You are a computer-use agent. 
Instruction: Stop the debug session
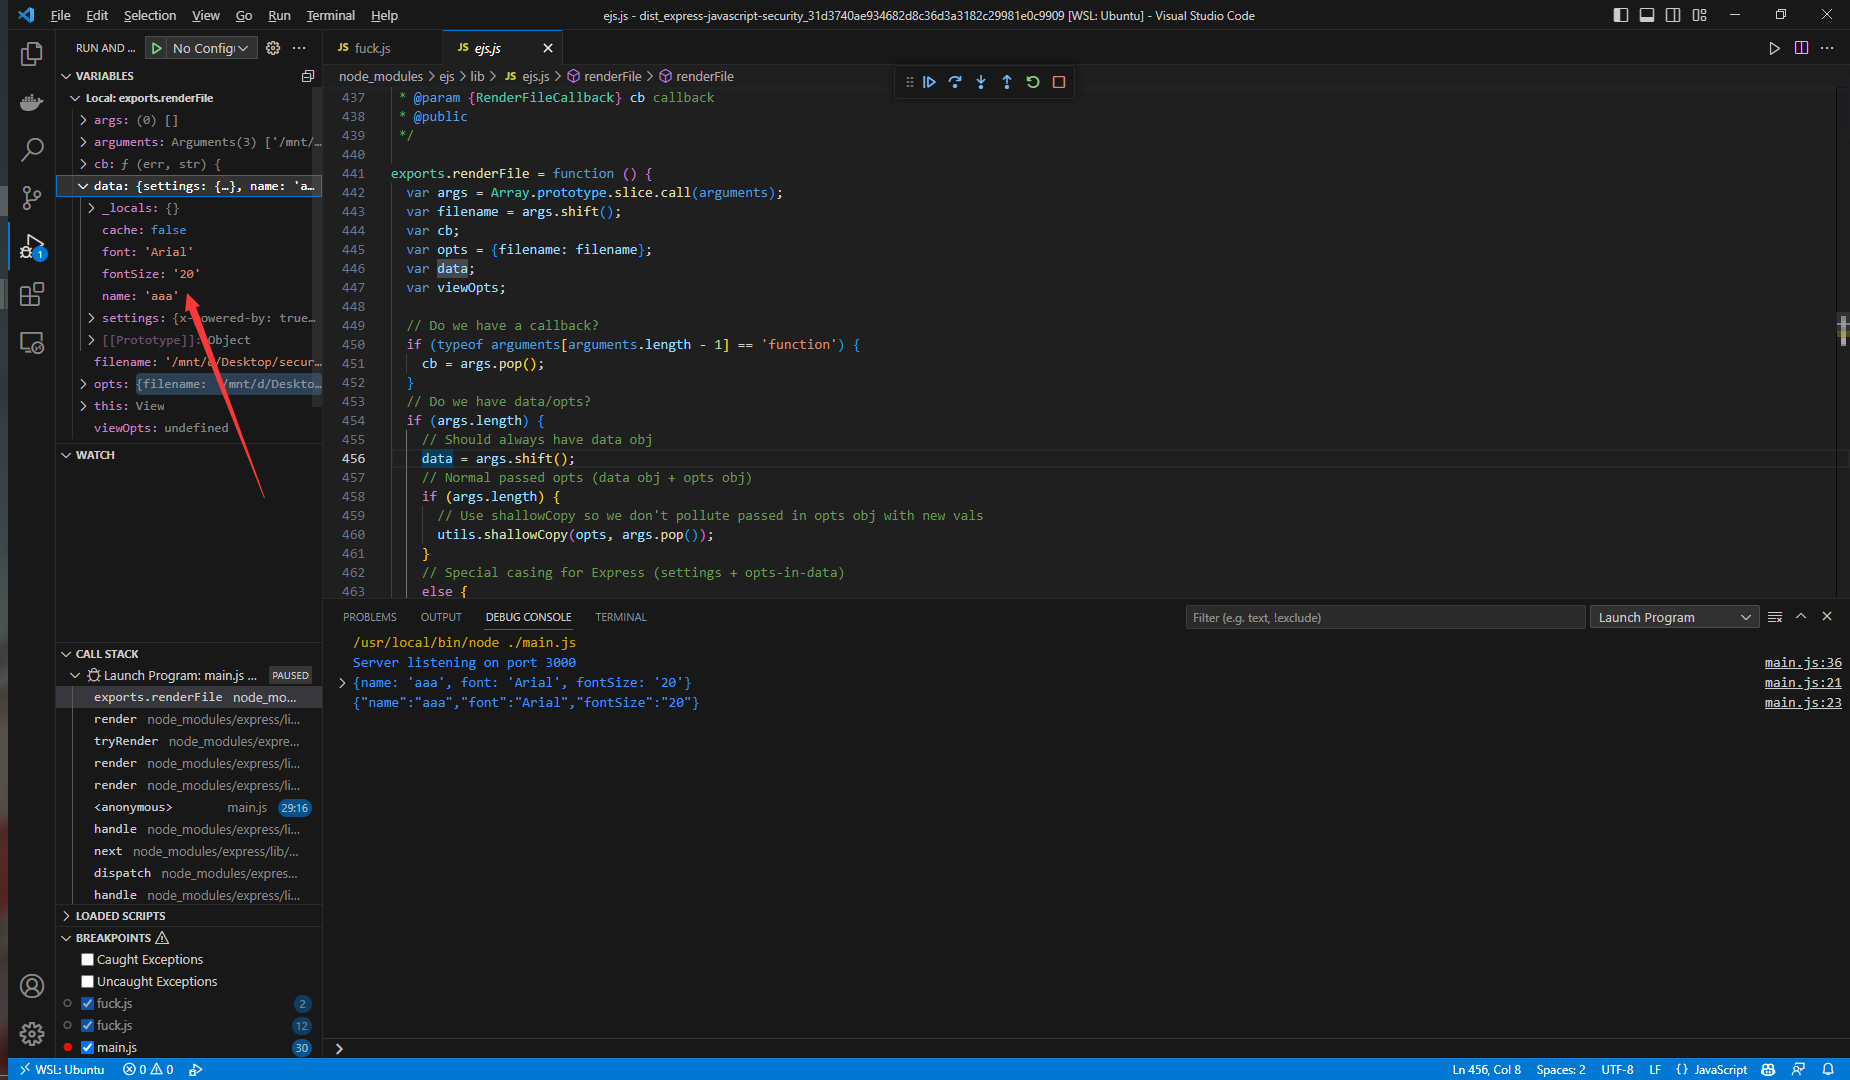tap(1059, 82)
